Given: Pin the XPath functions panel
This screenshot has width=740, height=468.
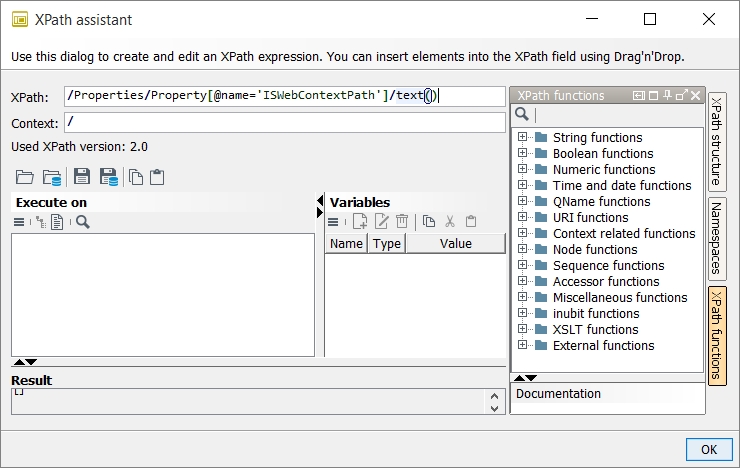Looking at the screenshot, I should pos(667,96).
